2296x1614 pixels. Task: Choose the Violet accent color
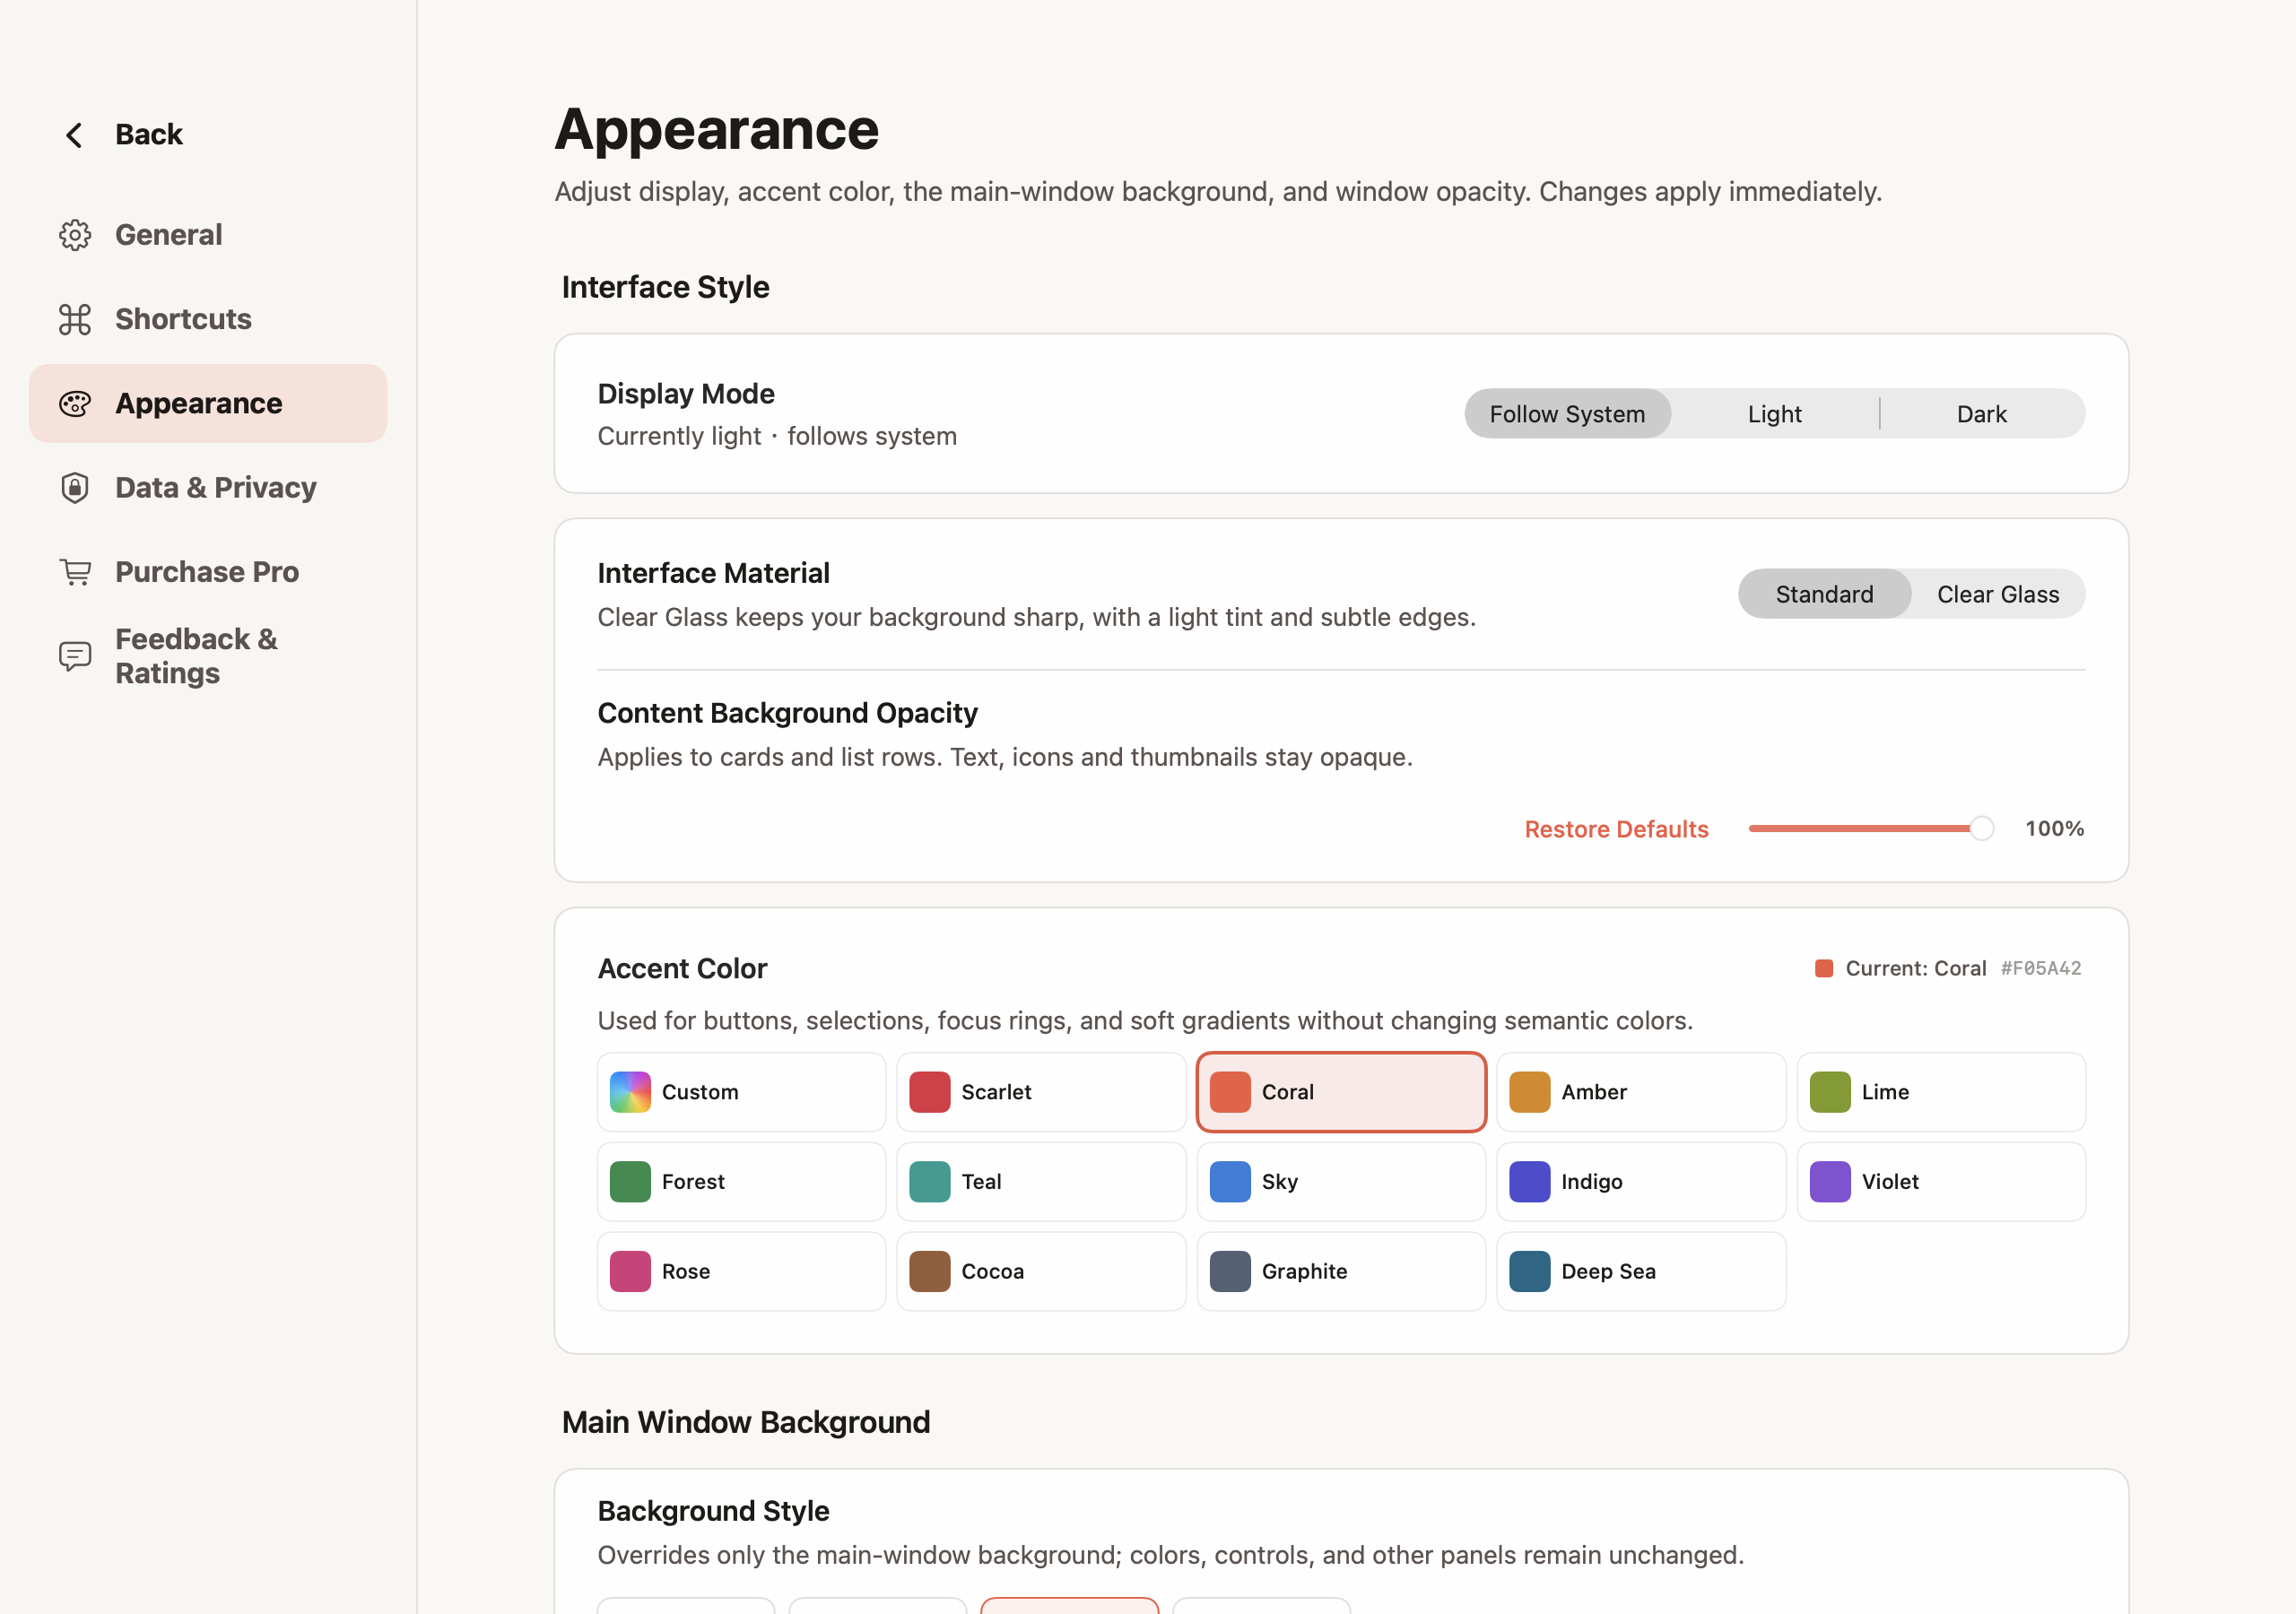pyautogui.click(x=1941, y=1182)
